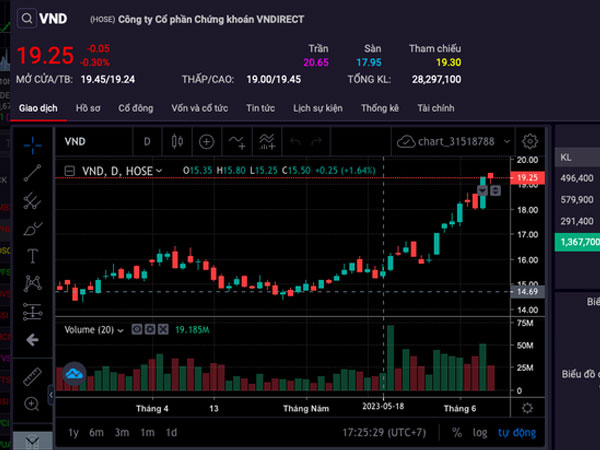
Task: Click the Trần ceiling price 20.65
Action: [316, 62]
